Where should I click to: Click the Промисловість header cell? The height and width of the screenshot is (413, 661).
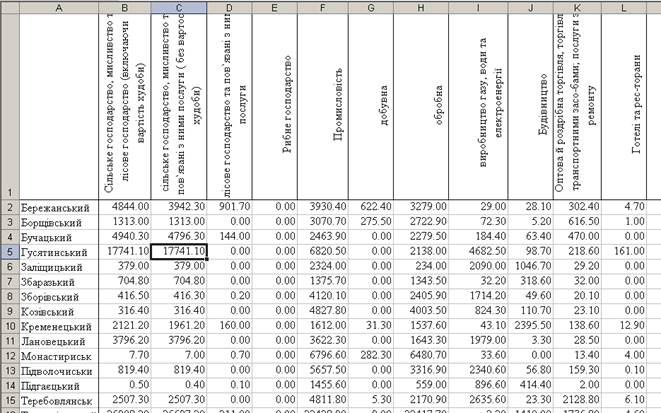tap(323, 107)
